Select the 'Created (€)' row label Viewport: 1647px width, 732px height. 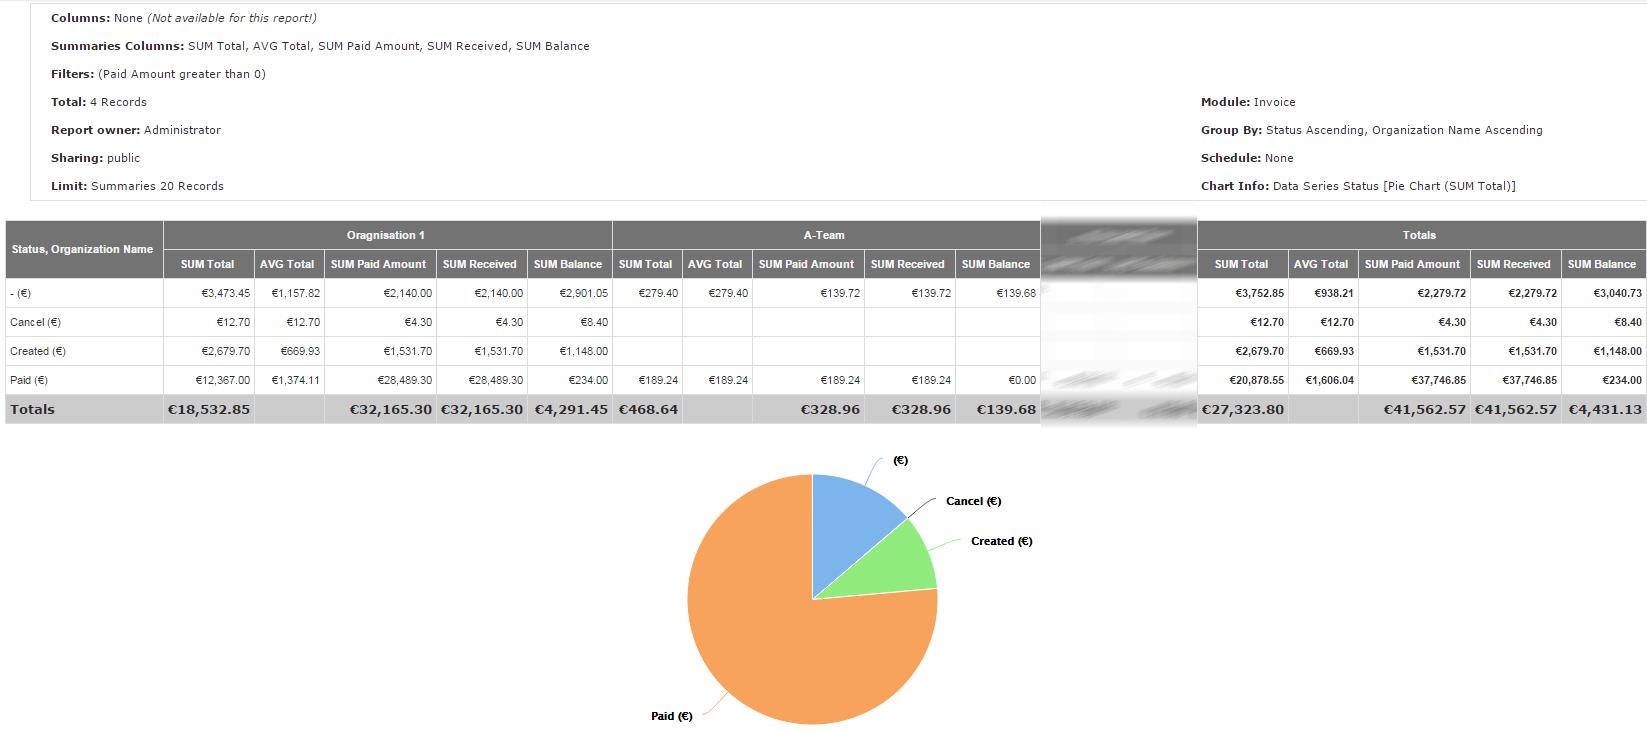(x=38, y=351)
